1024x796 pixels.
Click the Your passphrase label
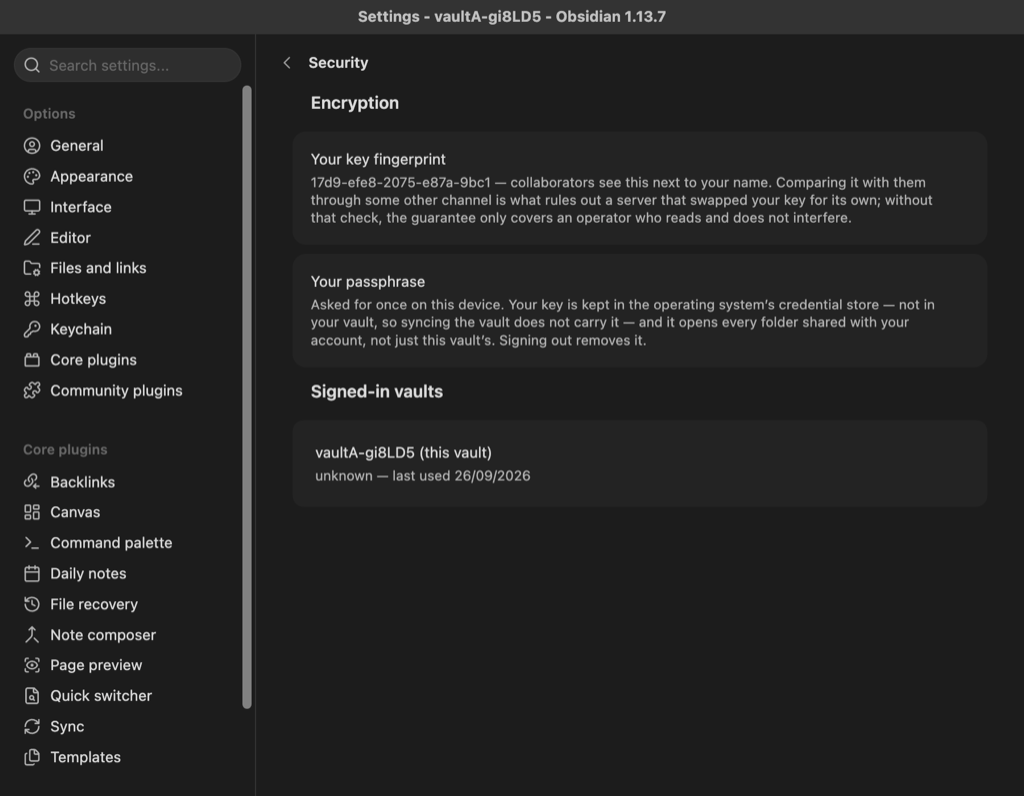coord(368,281)
